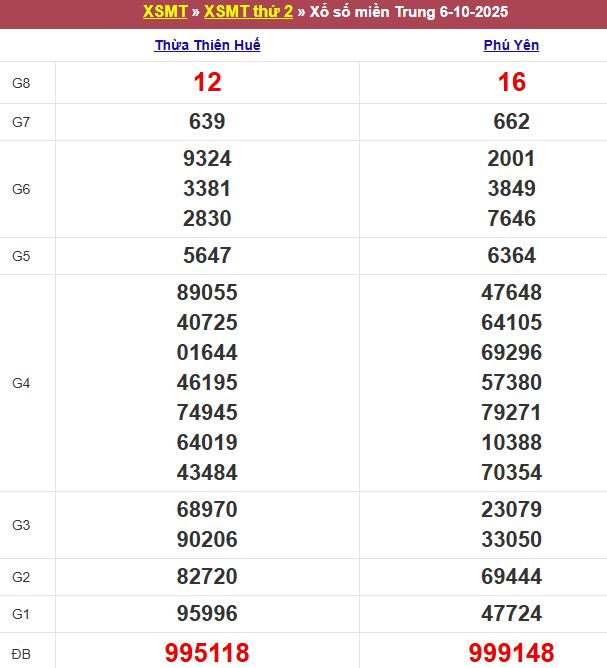Select the G3 number 68970

207,509
